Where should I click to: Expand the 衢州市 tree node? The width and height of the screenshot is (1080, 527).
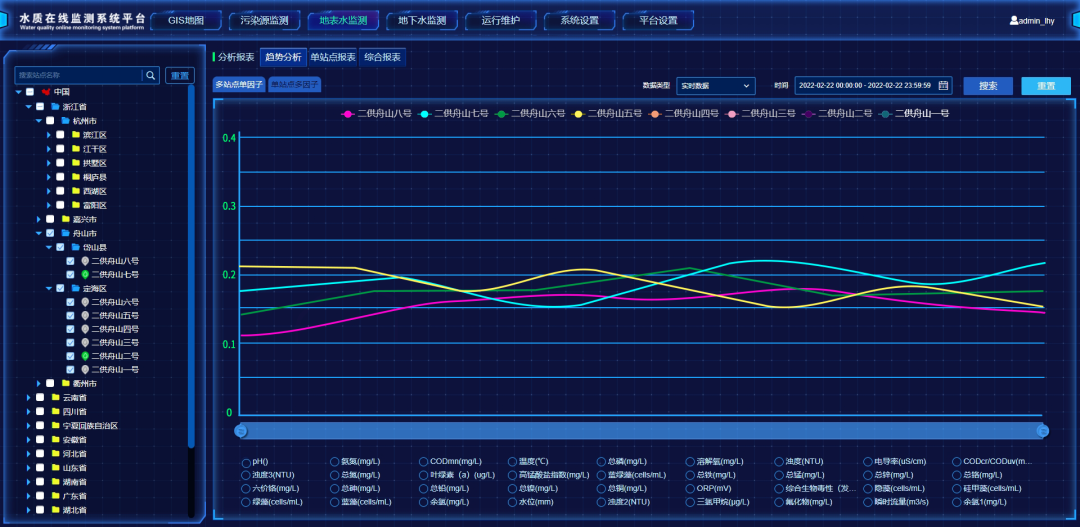39,384
